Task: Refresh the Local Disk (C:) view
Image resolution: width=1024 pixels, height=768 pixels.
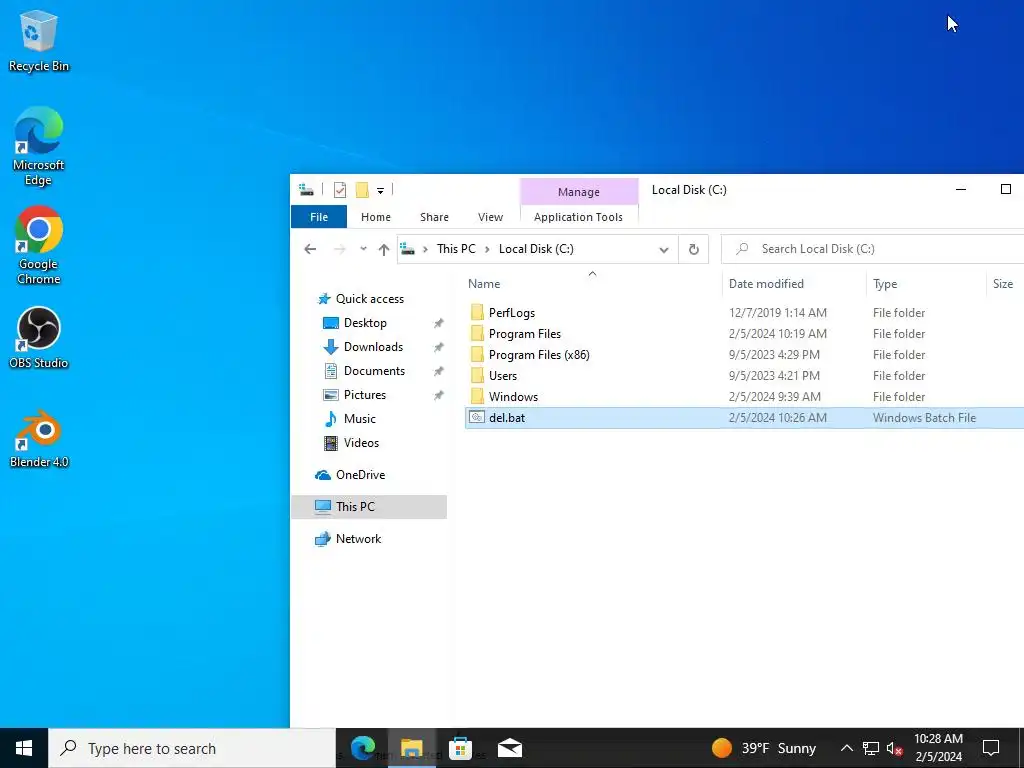Action: [x=694, y=249]
